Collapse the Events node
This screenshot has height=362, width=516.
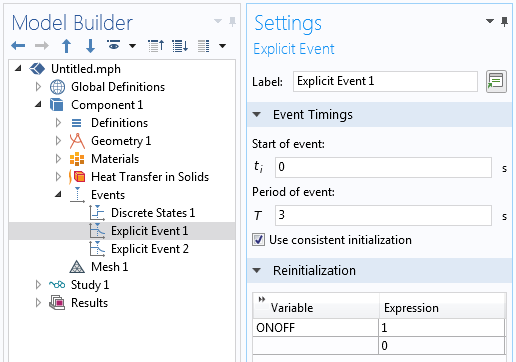(58, 194)
